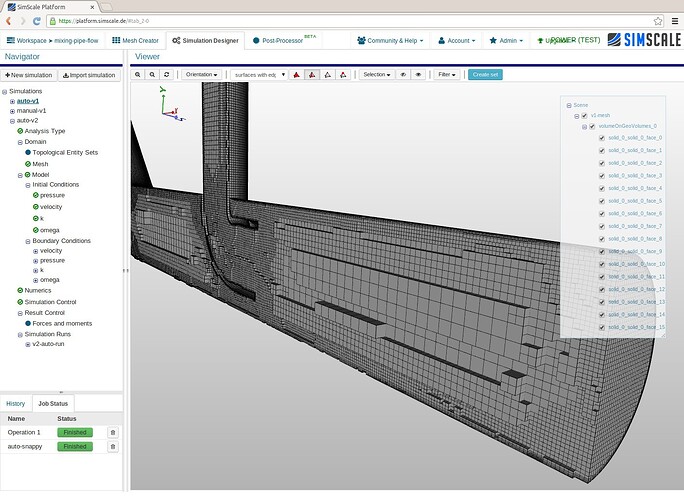
Task: Select omega under Initial Conditions
Action: tap(49, 230)
